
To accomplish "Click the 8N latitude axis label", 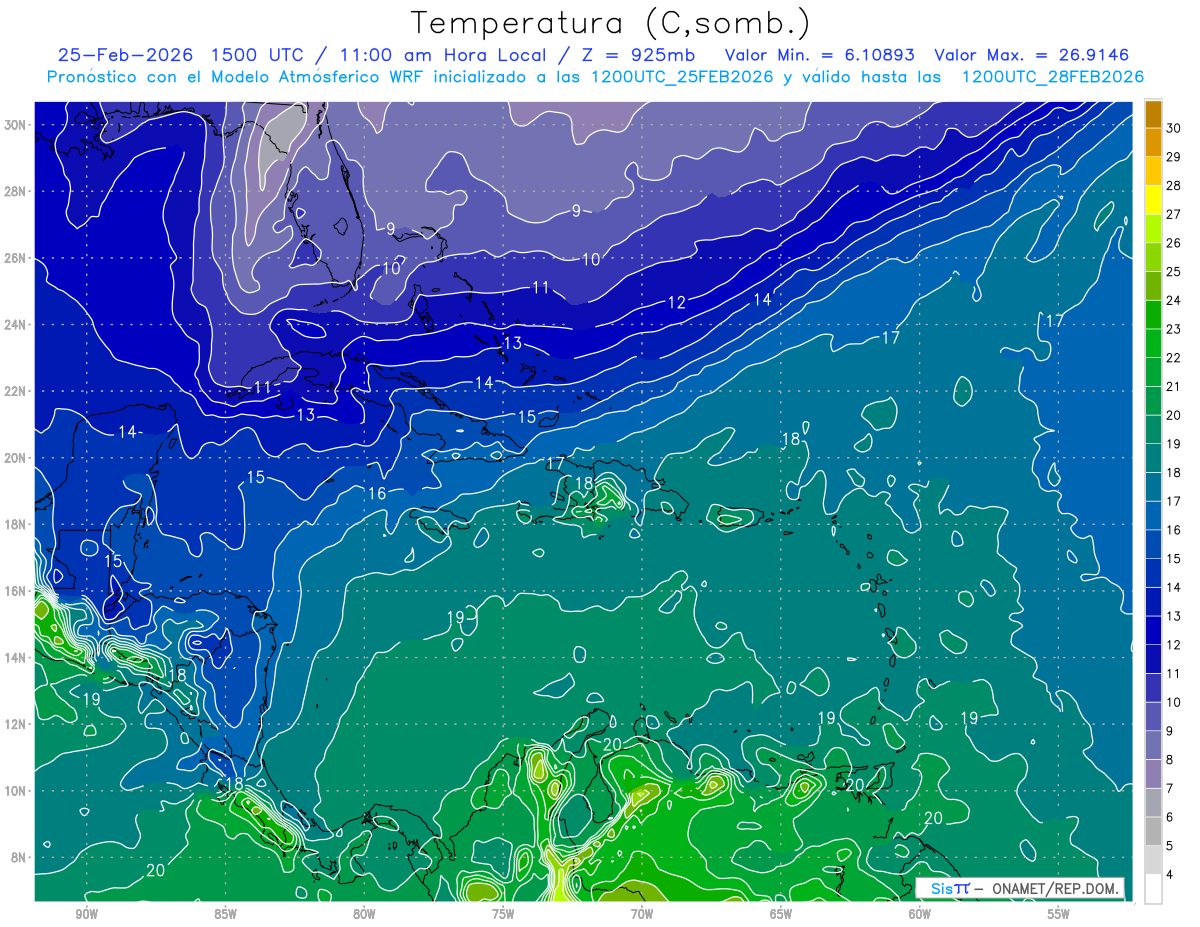I will (x=20, y=857).
